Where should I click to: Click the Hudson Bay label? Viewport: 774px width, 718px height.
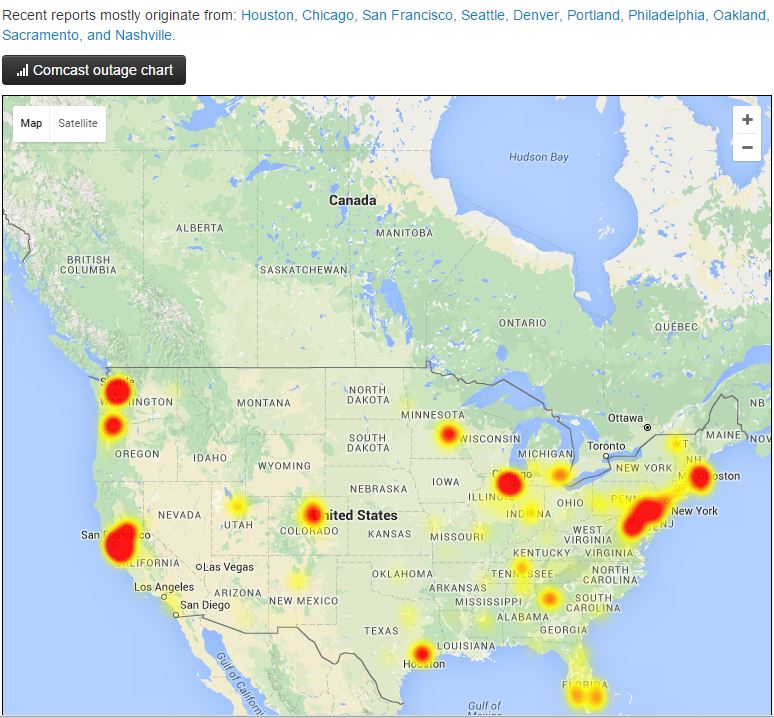[539, 157]
